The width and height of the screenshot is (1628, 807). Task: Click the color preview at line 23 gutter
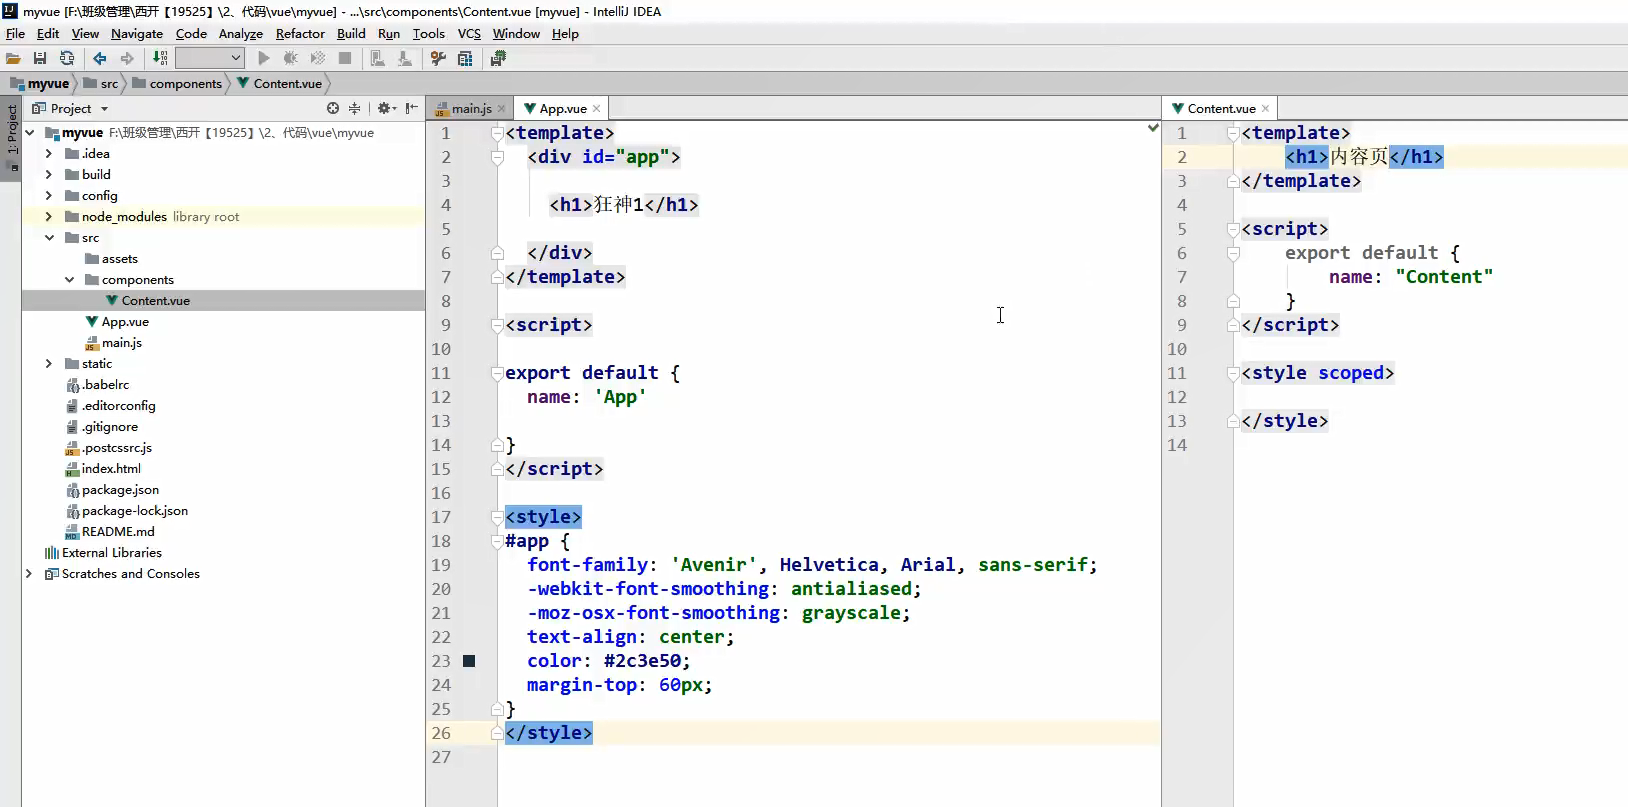[469, 661]
